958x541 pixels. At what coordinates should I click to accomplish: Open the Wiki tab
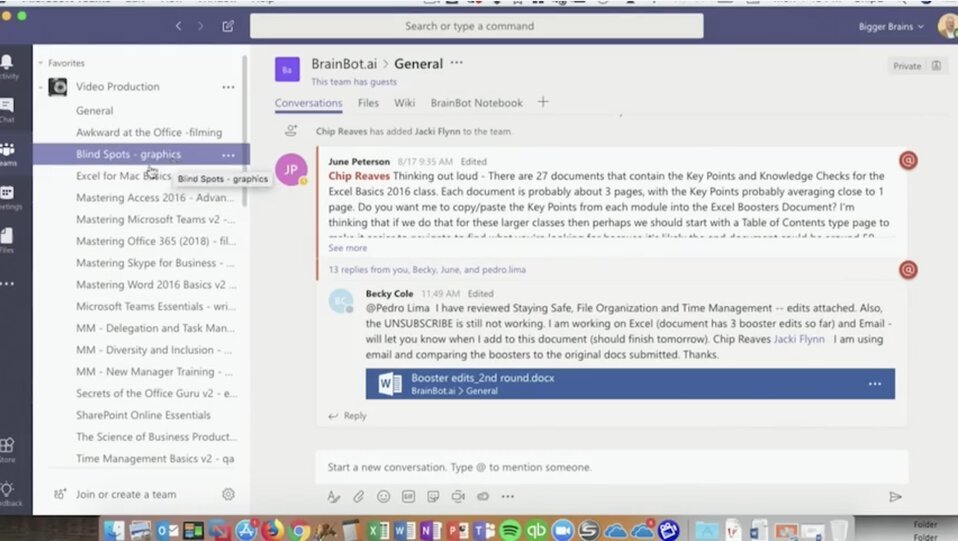pos(404,103)
